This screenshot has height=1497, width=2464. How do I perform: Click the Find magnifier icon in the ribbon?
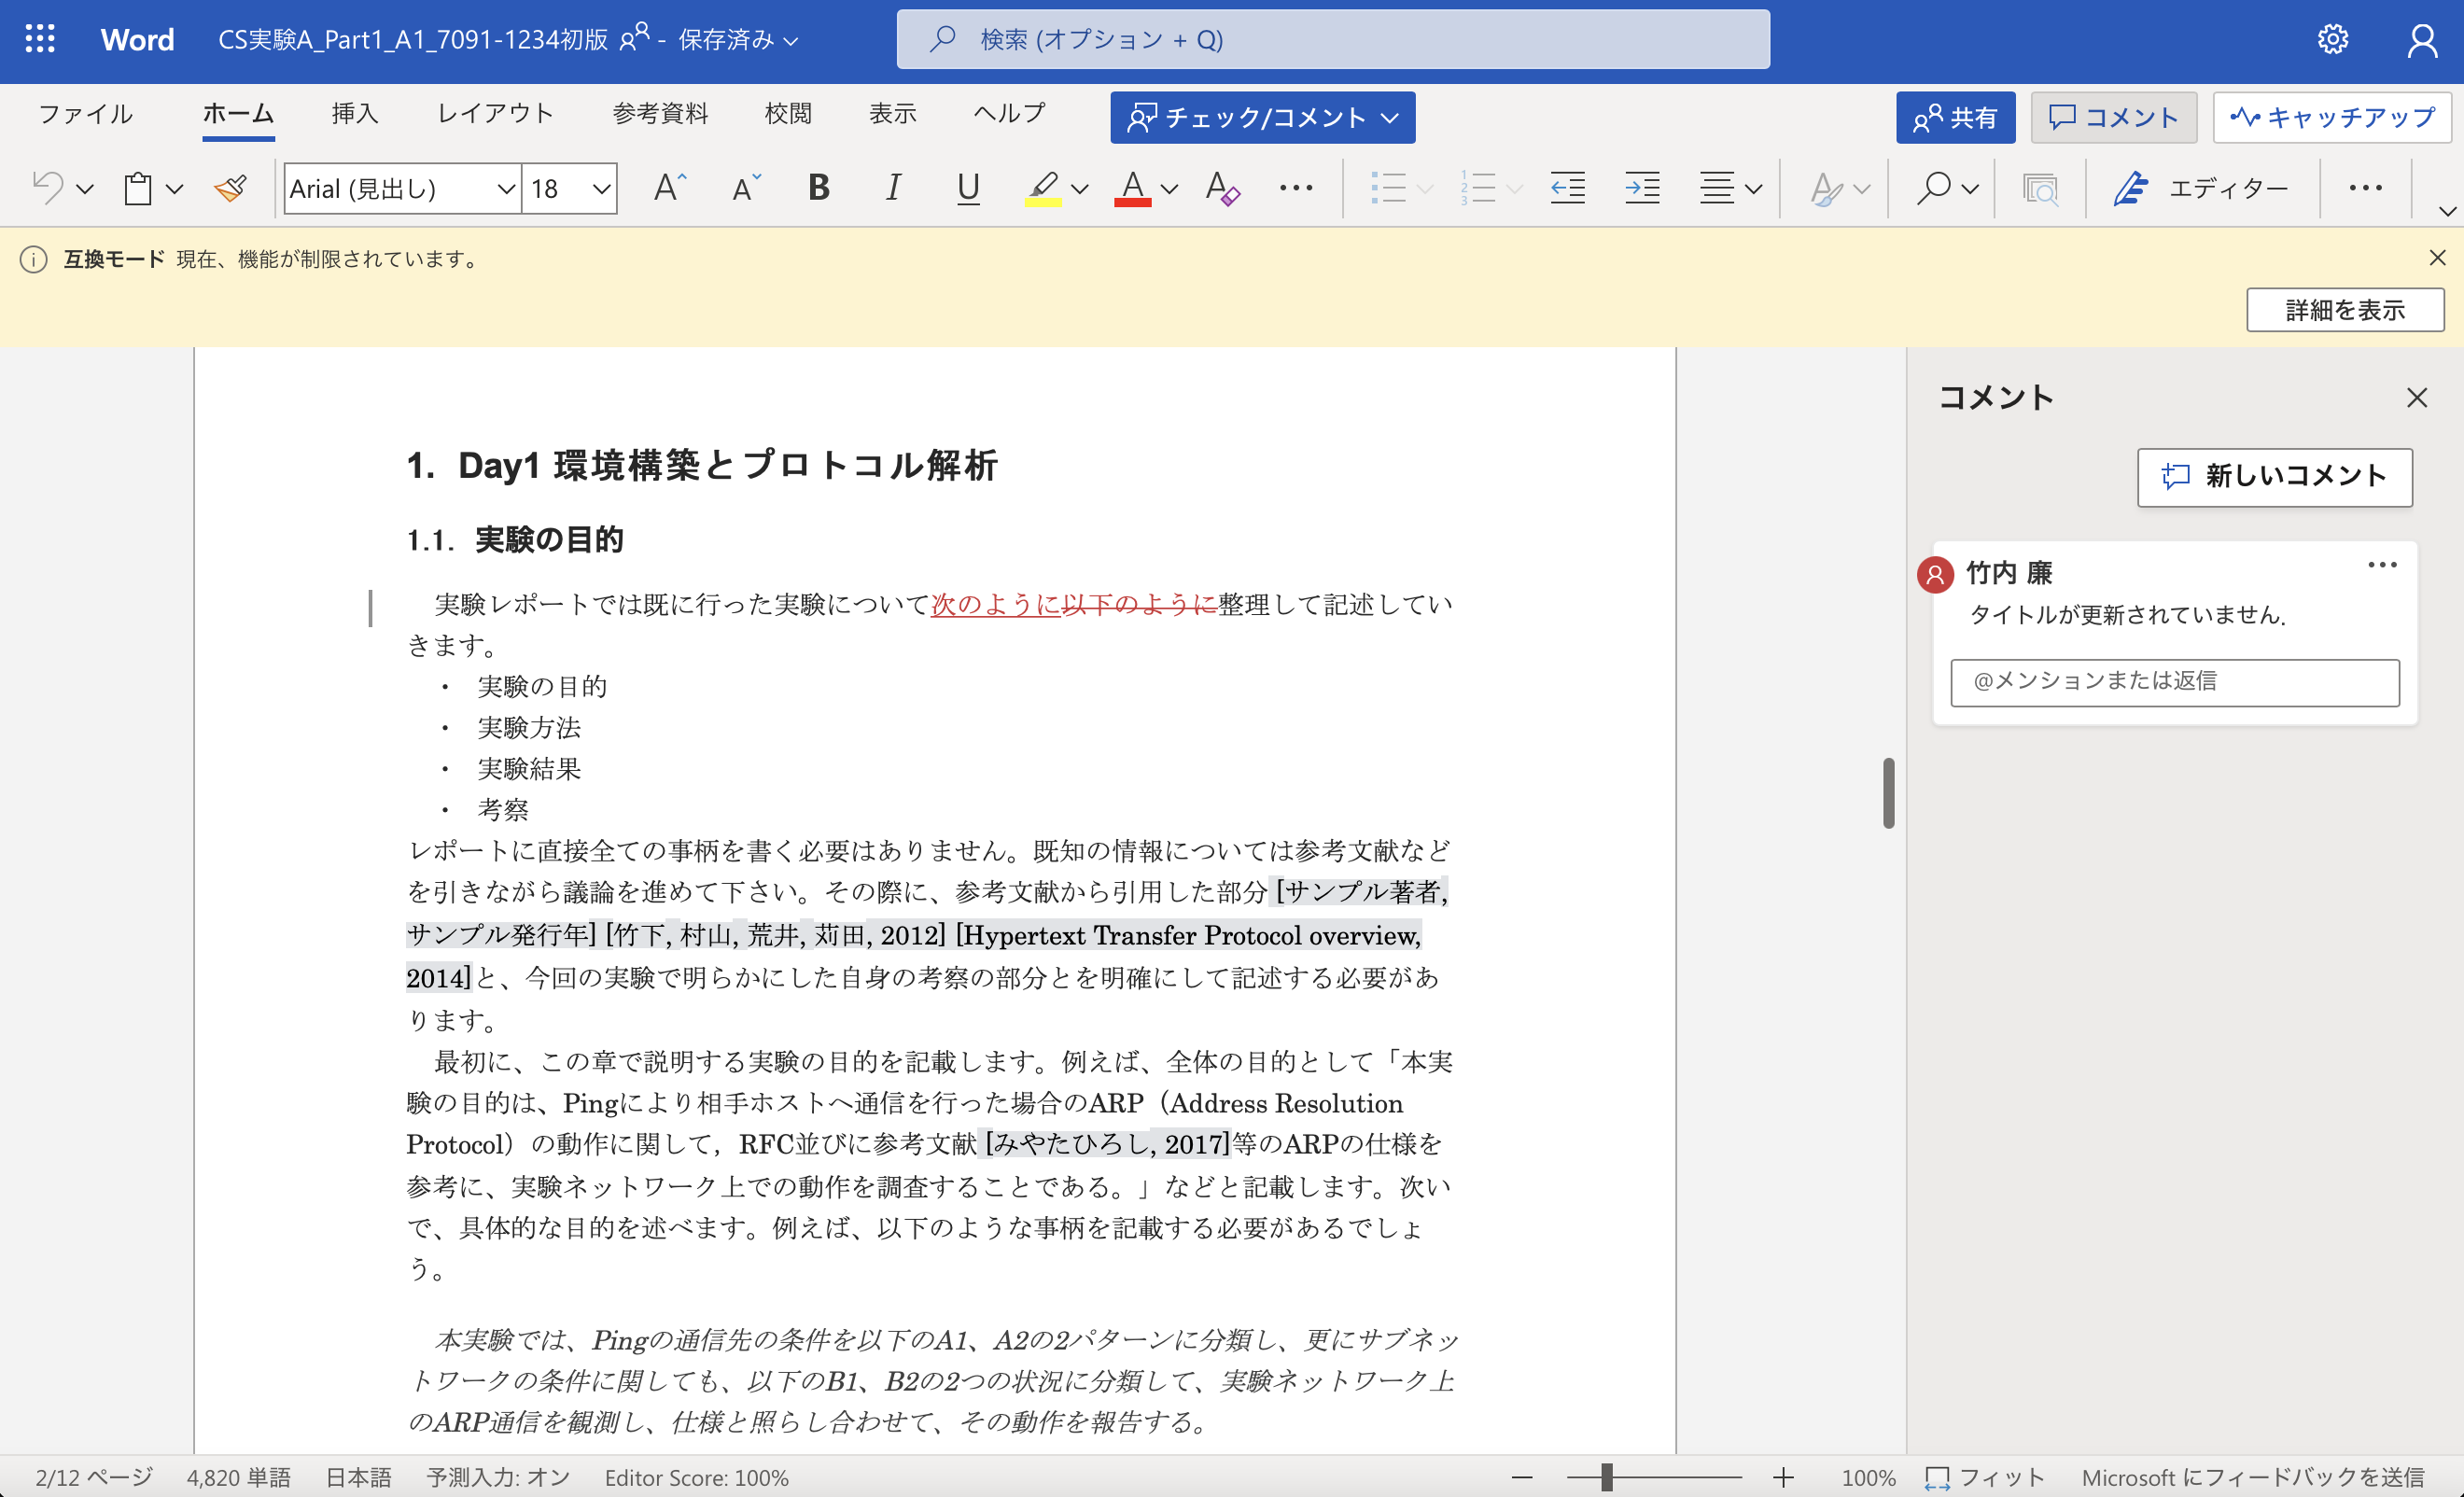1933,188
